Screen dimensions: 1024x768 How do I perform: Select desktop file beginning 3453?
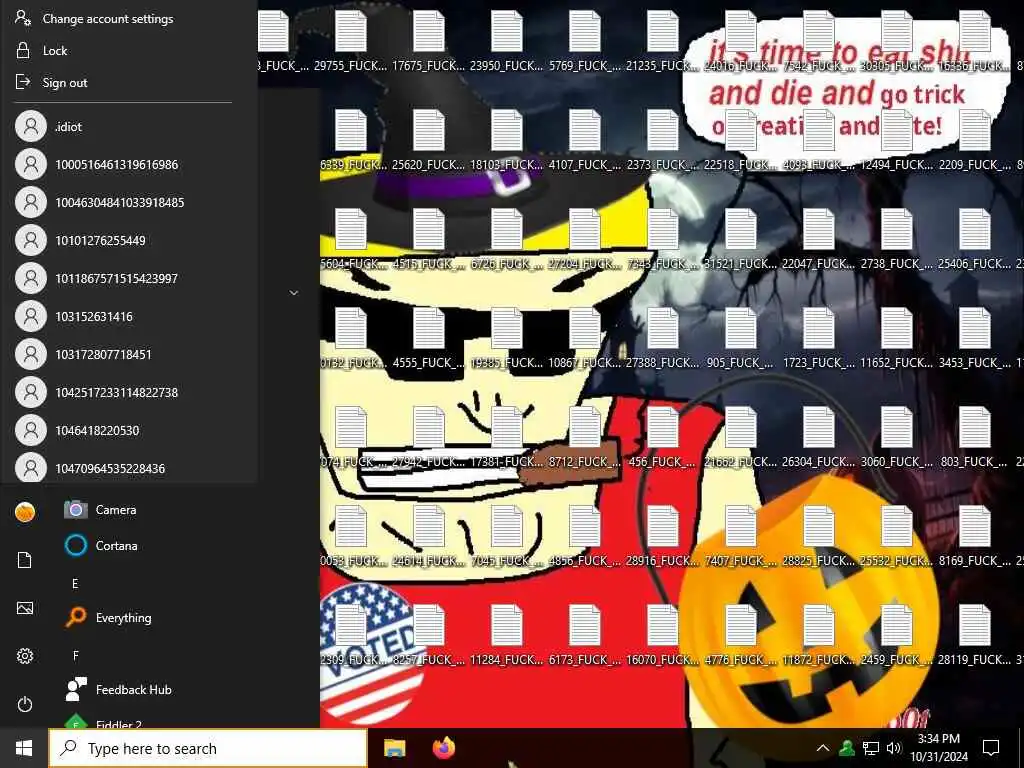[974, 338]
